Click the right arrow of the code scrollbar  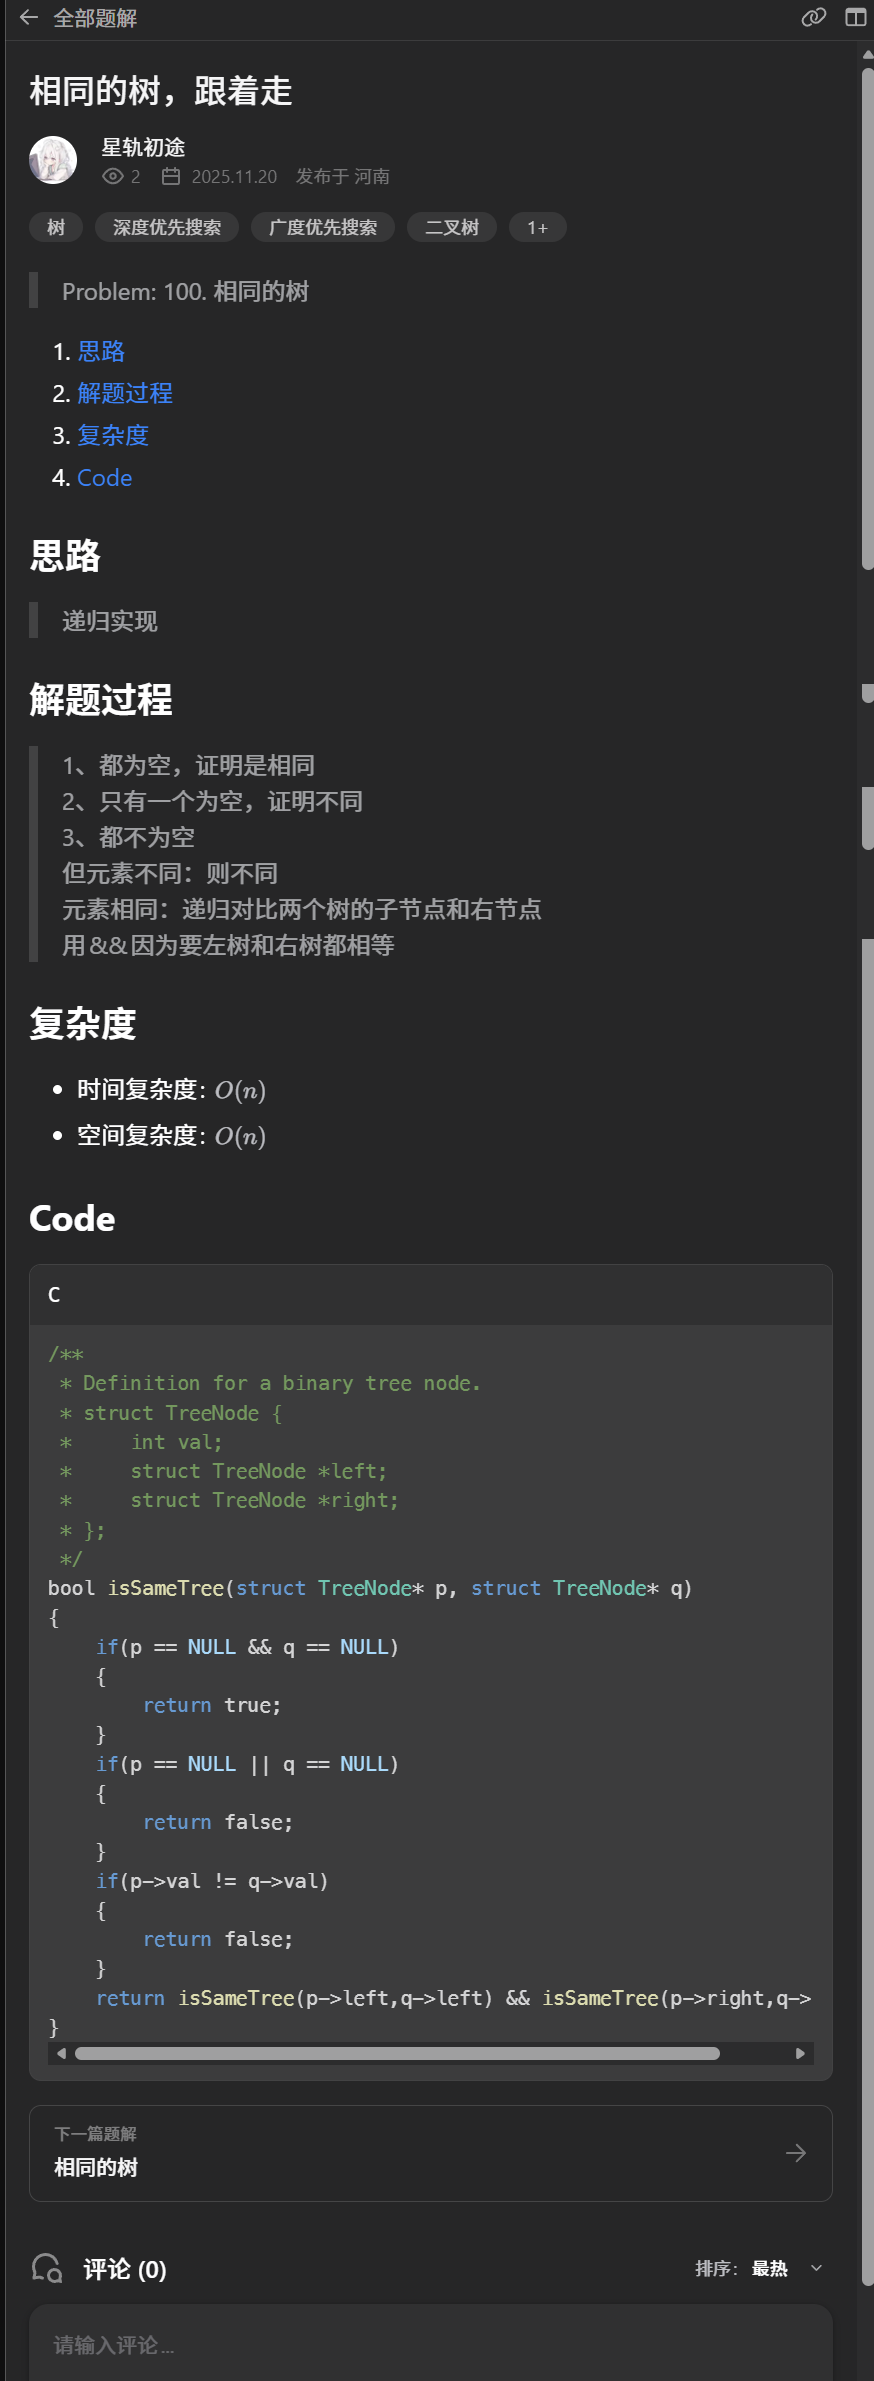[x=800, y=2053]
